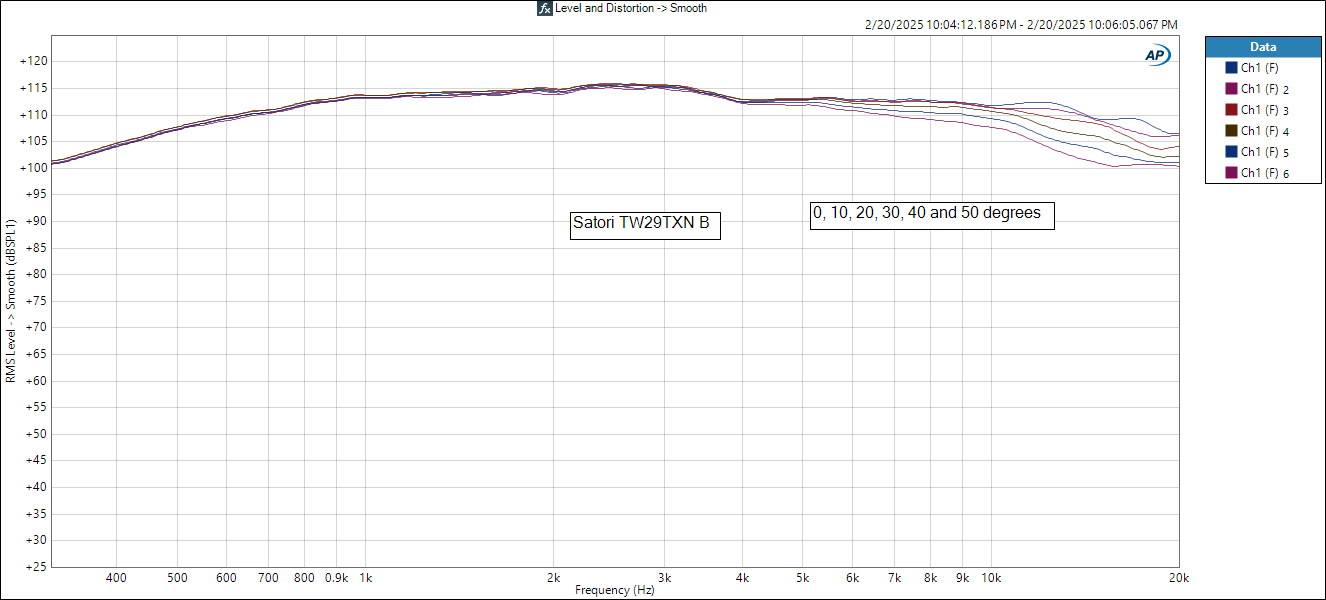1326x600 pixels.
Task: Click the 20k frequency tick label
Action: point(1179,578)
